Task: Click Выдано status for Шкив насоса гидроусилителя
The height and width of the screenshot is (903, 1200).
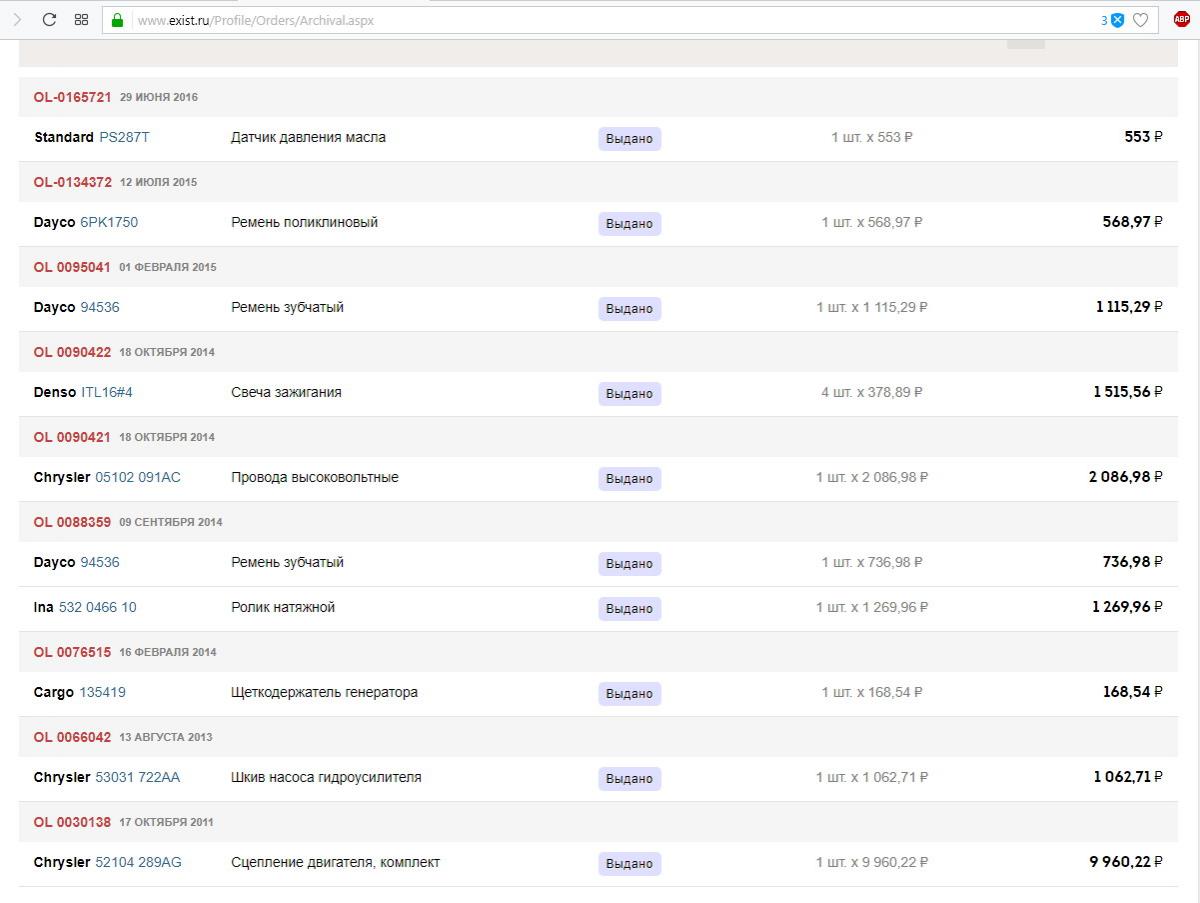Action: [630, 779]
